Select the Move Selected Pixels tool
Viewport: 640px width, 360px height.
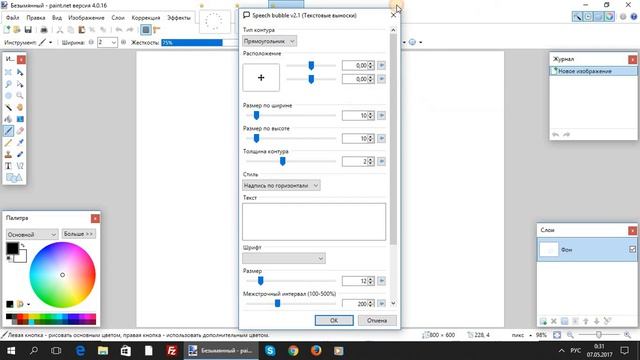(x=20, y=72)
